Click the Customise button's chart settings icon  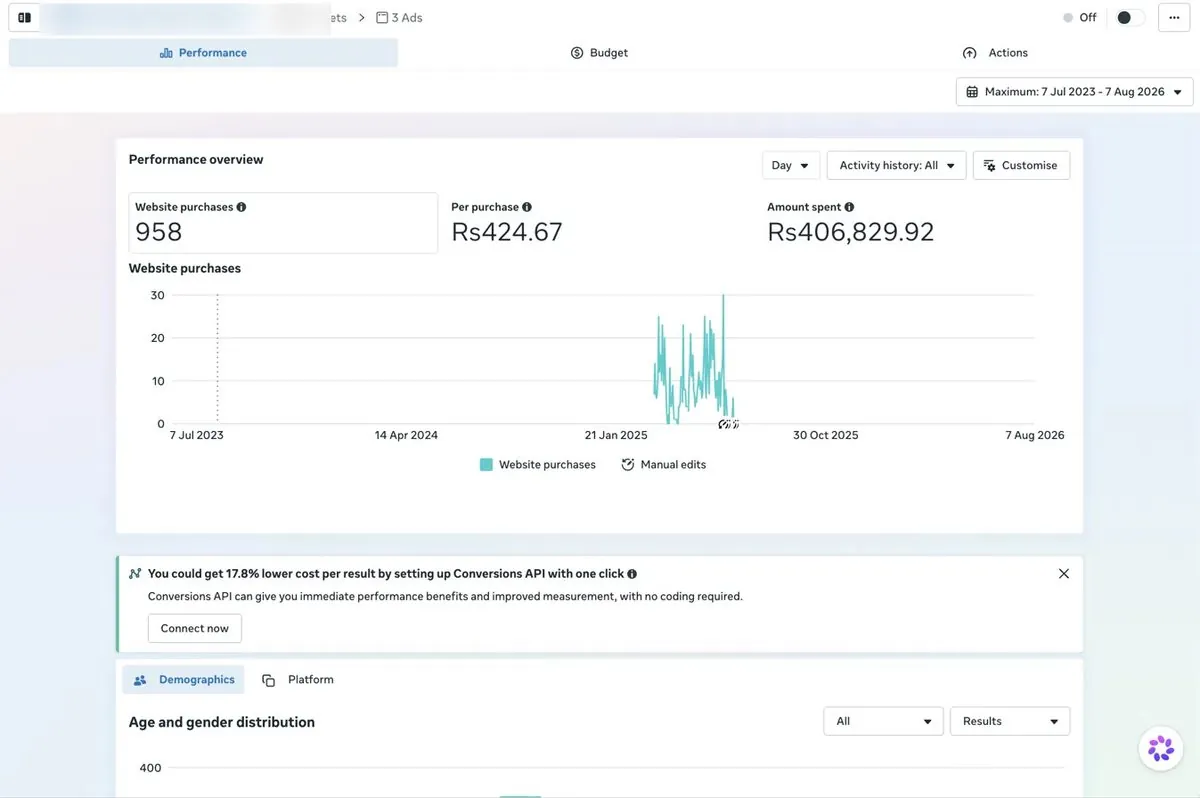point(989,166)
